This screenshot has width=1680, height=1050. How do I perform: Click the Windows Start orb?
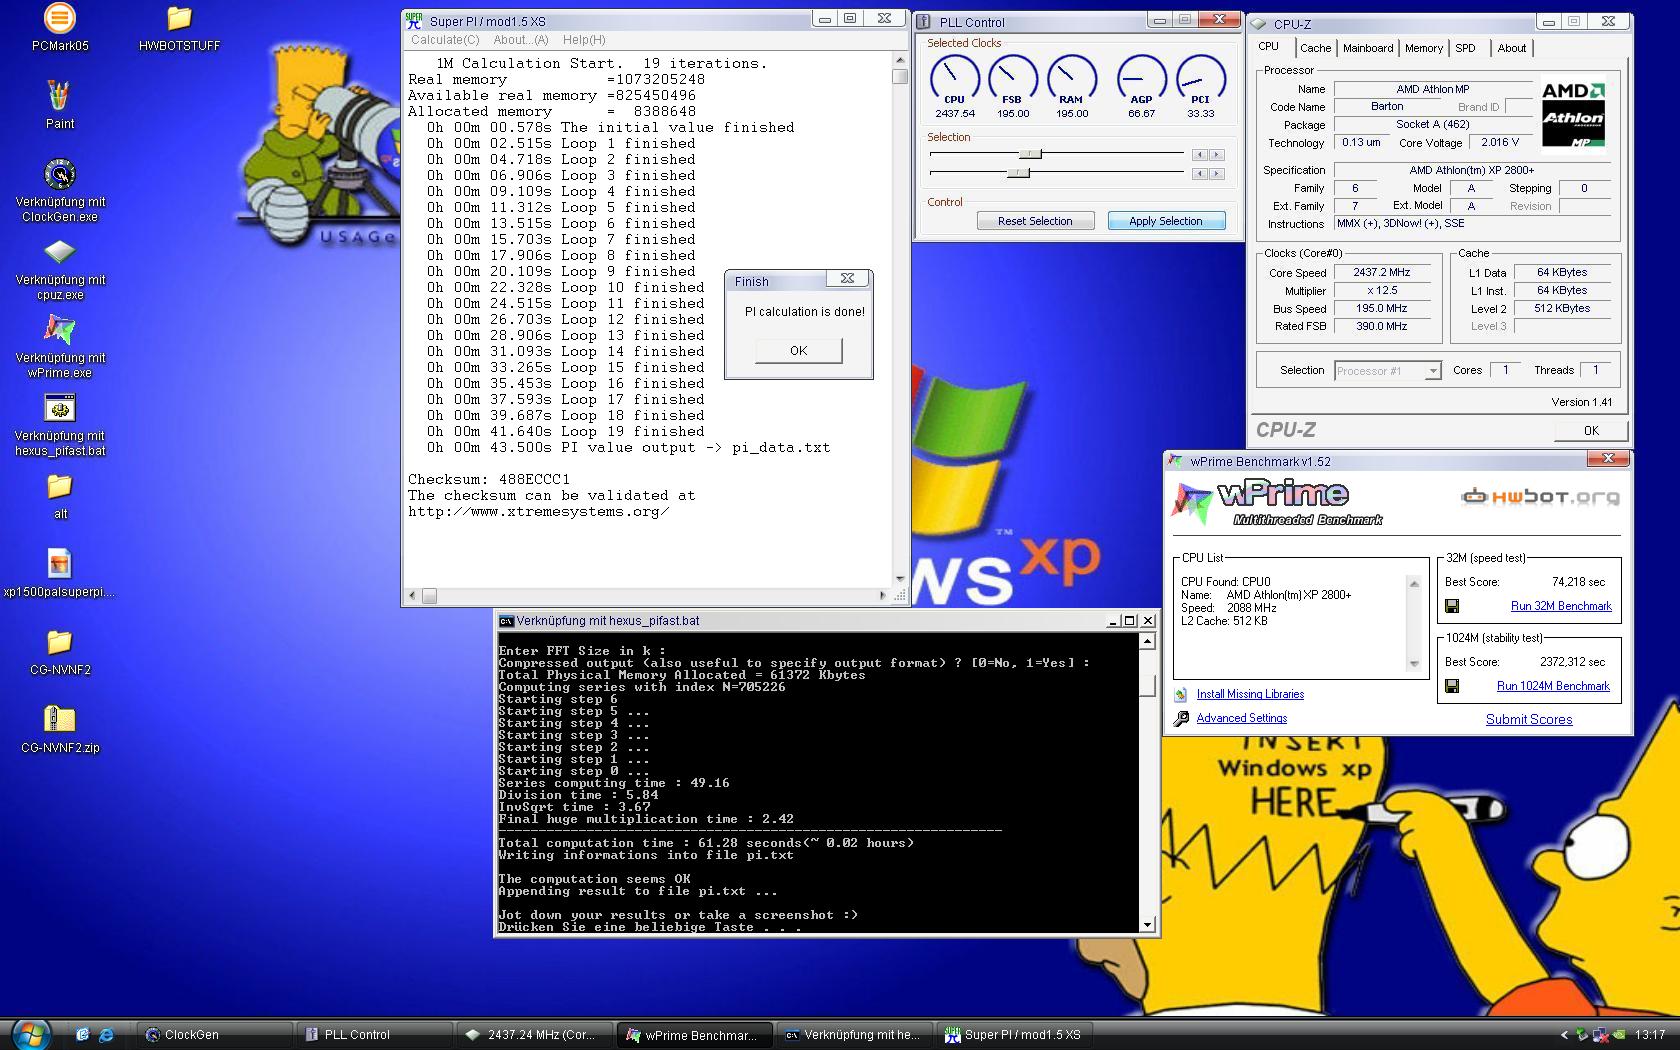pyautogui.click(x=30, y=1034)
